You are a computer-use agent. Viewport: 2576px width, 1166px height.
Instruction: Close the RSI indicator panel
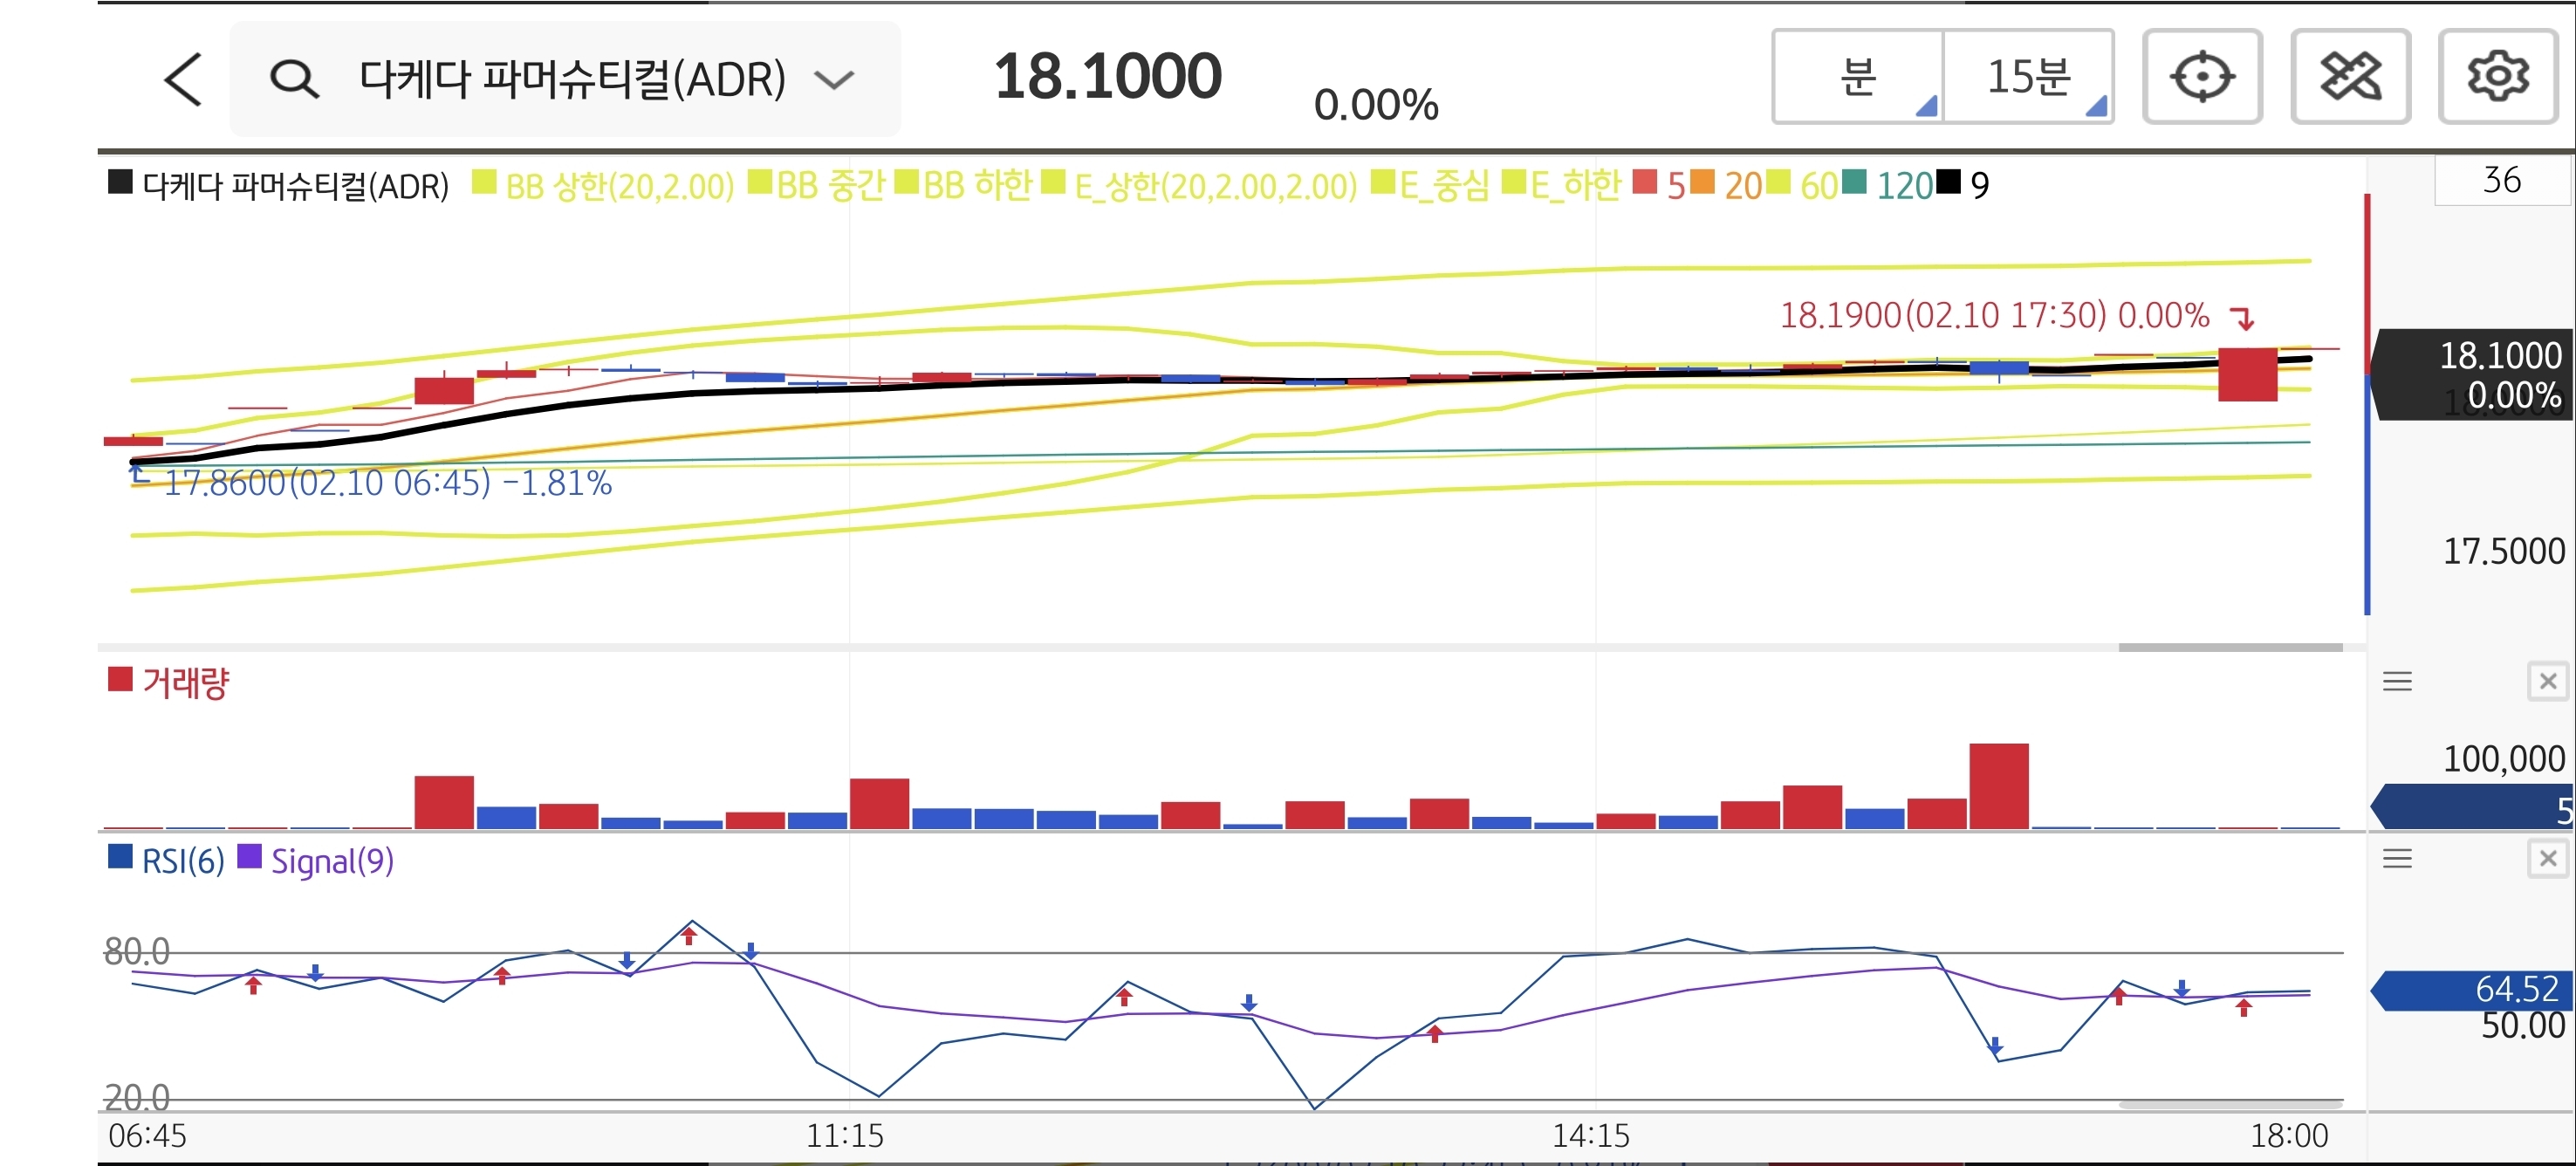pyautogui.click(x=2547, y=859)
